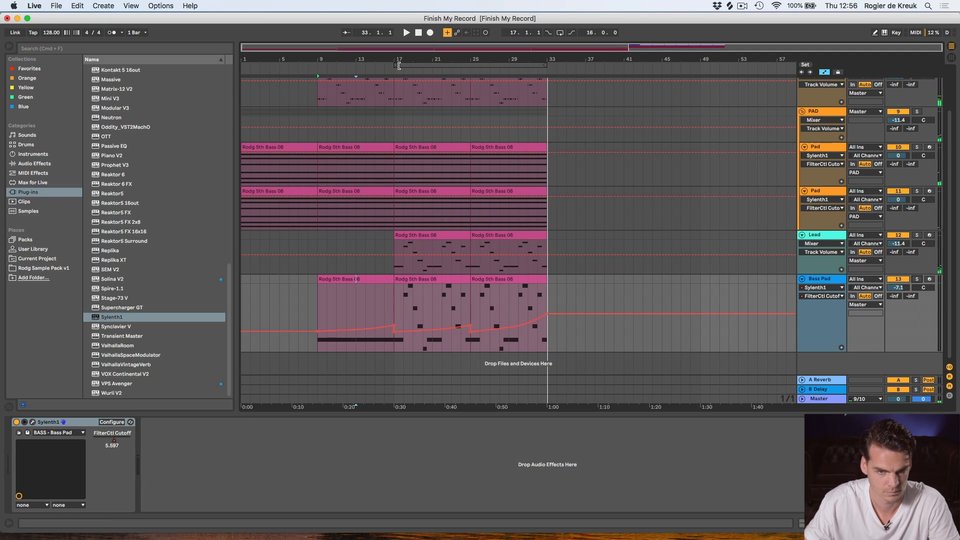Open the Options menu
This screenshot has width=960, height=540.
click(x=160, y=6)
